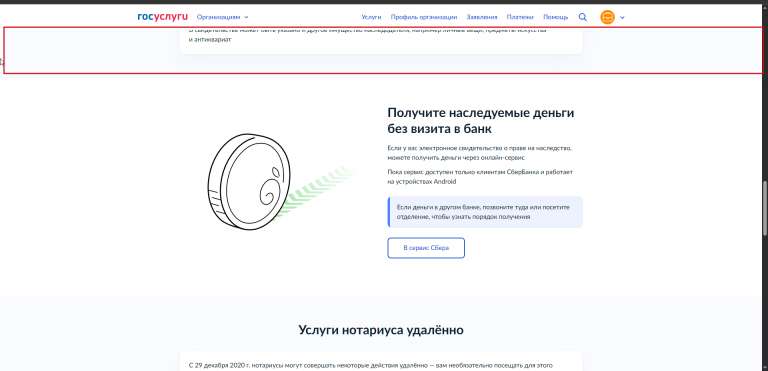Click heading Получите наследуемые деньги без визита
The image size is (768, 371).
(480, 121)
